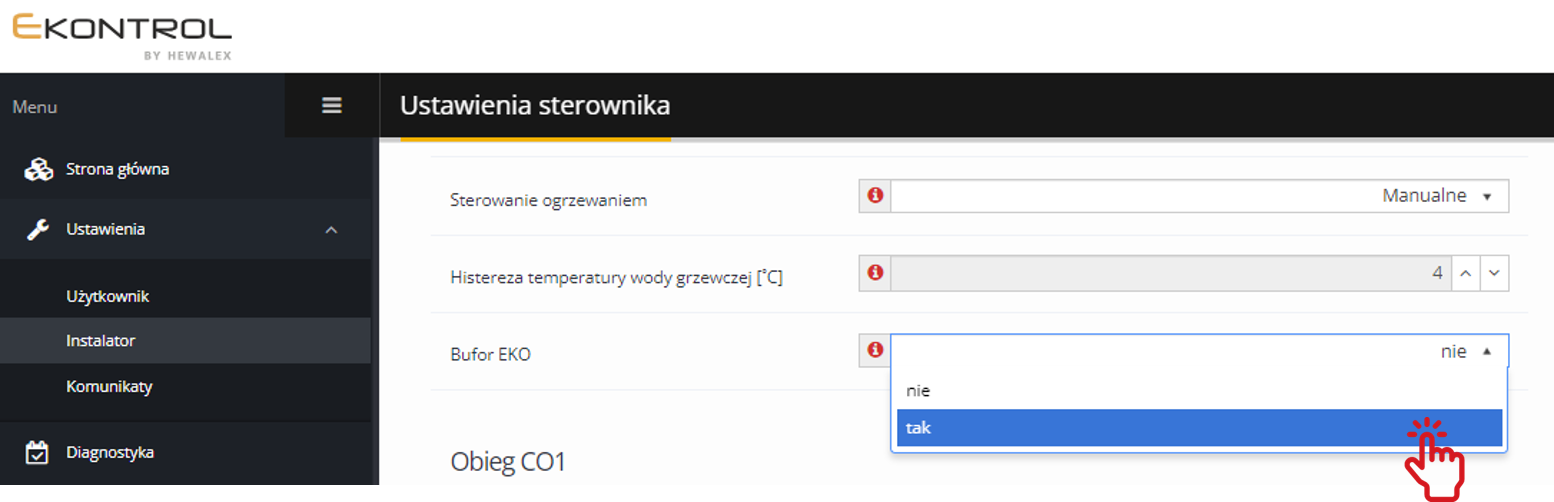Screen dimensions: 1554x502
Task: Open the Sterowanie ogrzewaniem Manualne dropdown
Action: (x=1198, y=196)
